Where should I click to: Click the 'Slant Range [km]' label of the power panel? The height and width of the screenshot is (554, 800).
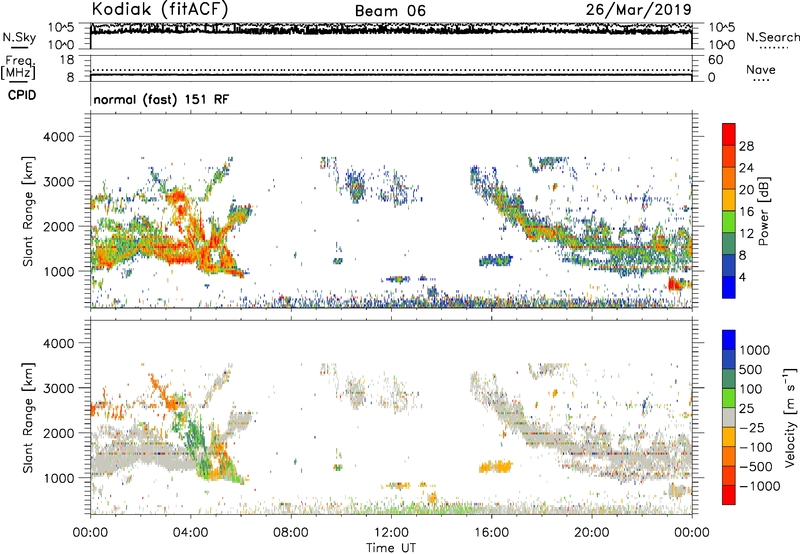[28, 211]
